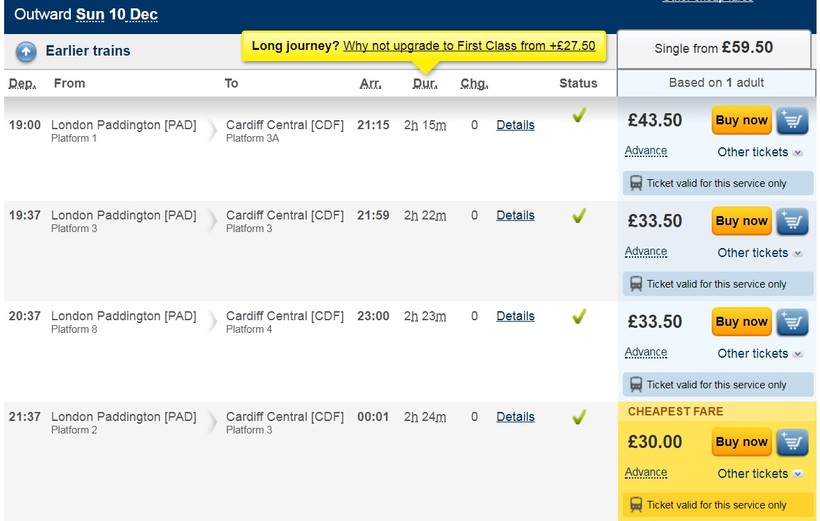
Task: Add the 20:37 train to basket
Action: pos(792,322)
